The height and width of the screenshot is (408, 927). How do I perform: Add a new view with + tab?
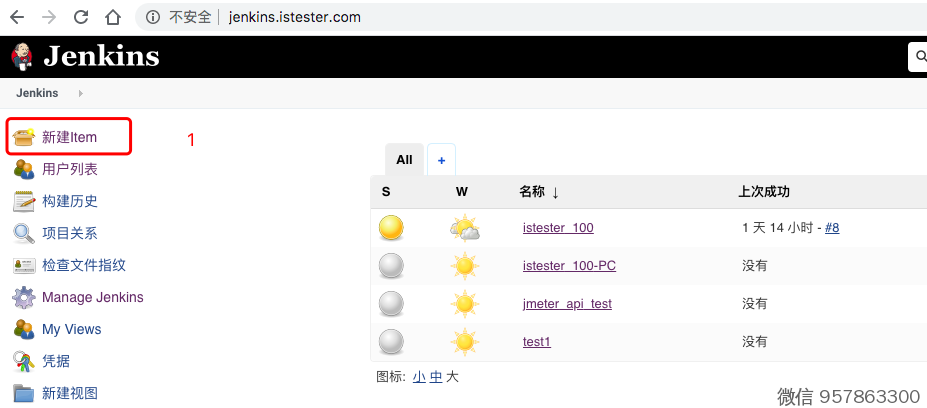pos(441,159)
